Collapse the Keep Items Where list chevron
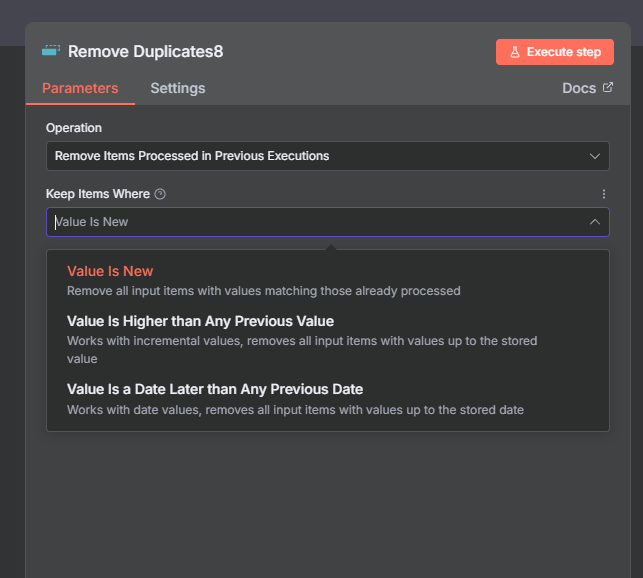This screenshot has height=578, width=643. click(x=595, y=222)
